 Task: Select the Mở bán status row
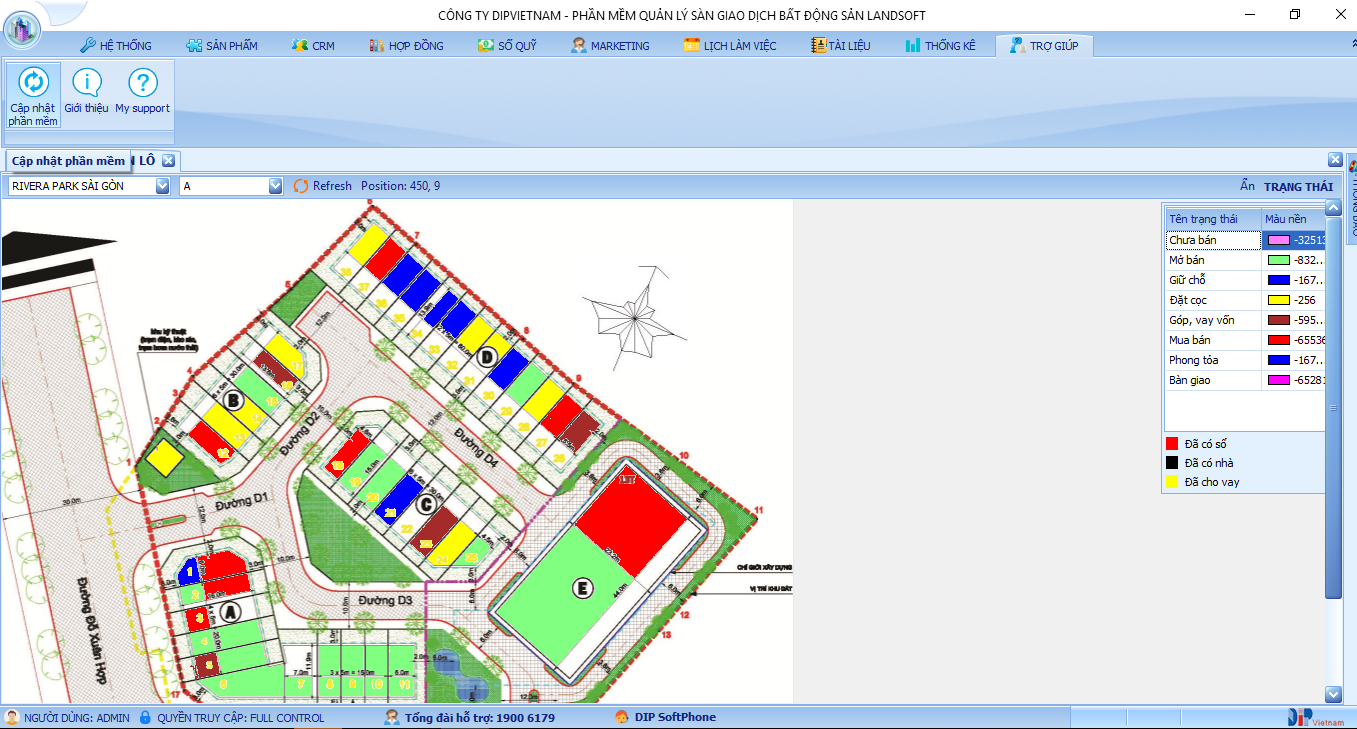[x=1245, y=260]
